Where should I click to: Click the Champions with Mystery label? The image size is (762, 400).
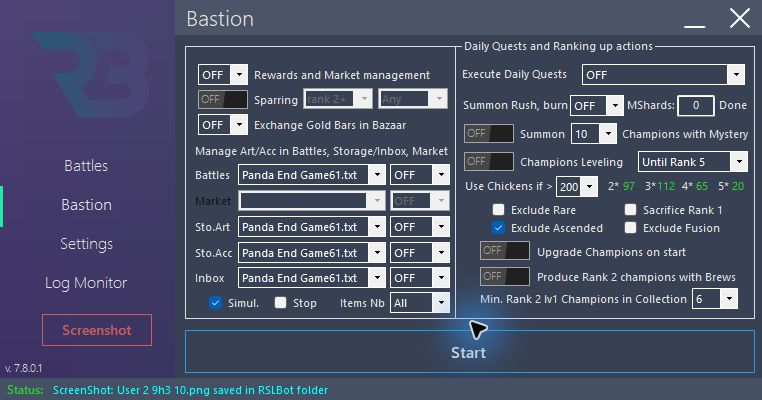685,134
